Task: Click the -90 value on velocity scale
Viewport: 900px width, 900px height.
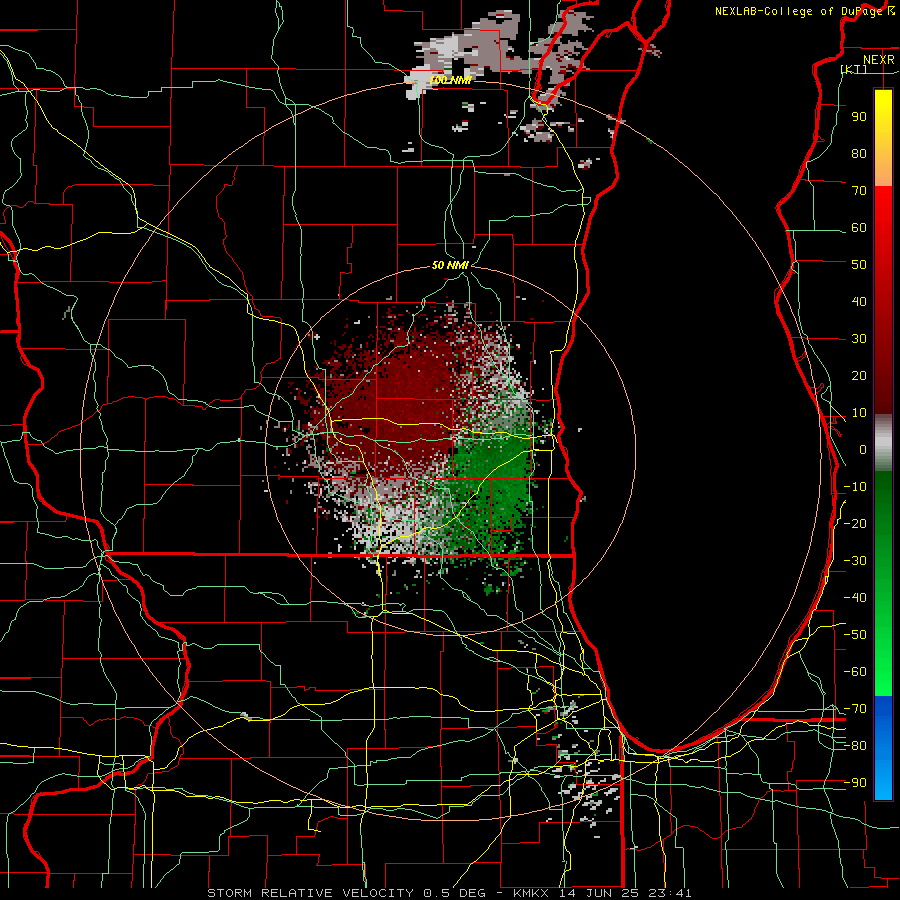Action: coord(855,783)
